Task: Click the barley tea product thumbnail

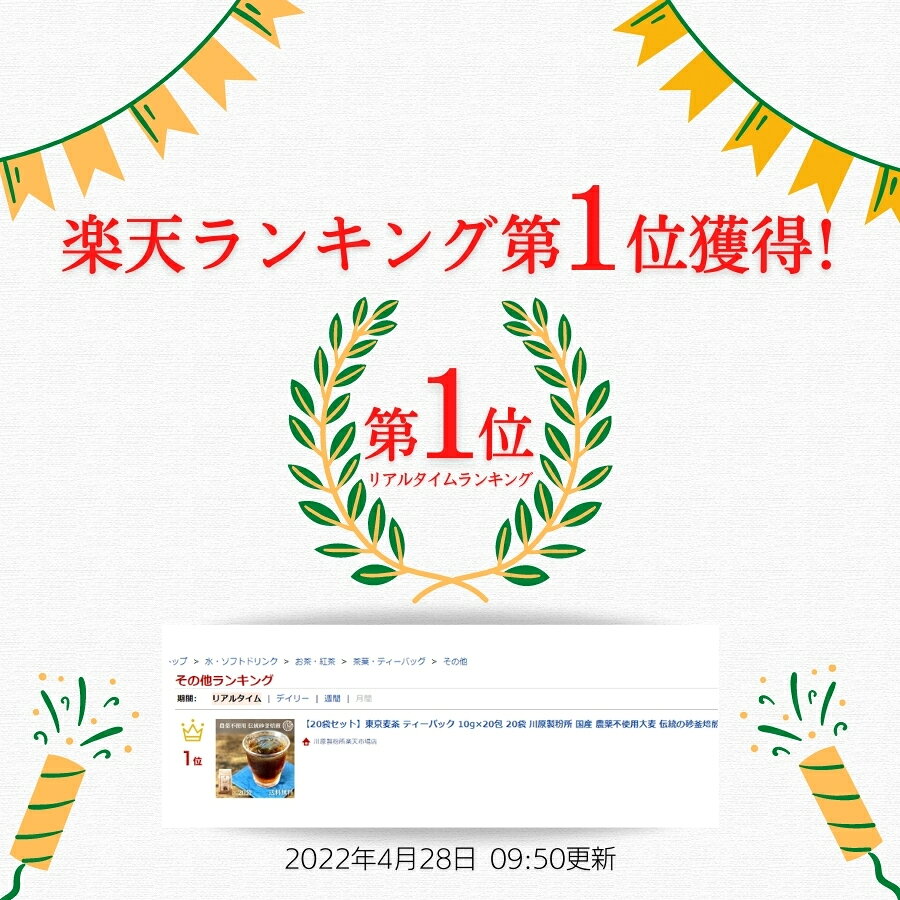Action: 255,758
